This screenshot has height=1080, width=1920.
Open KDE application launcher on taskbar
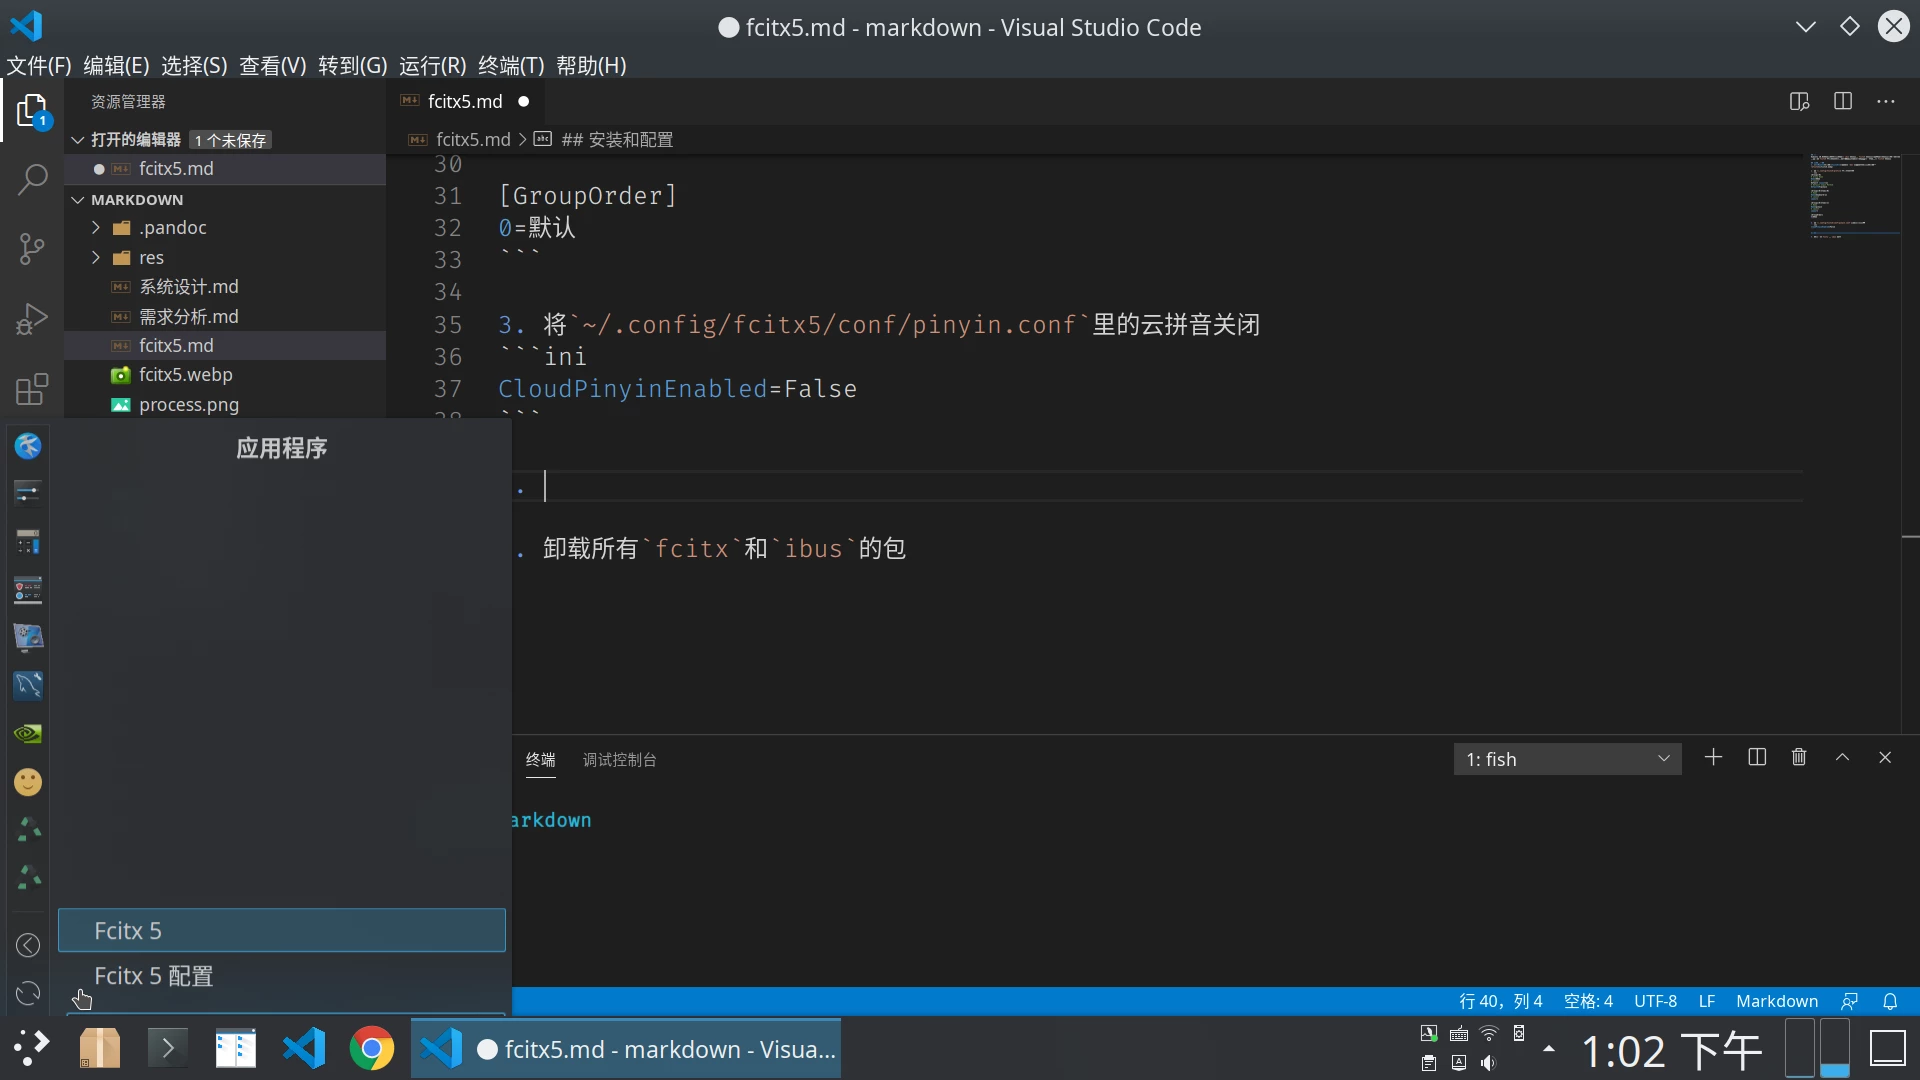pos(32,1049)
